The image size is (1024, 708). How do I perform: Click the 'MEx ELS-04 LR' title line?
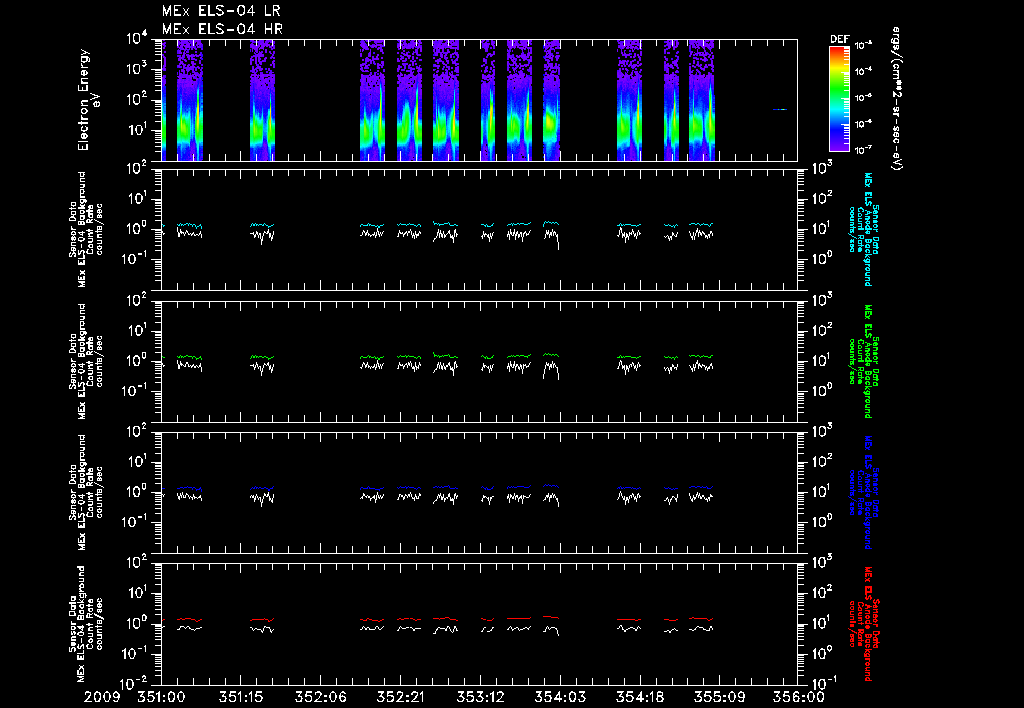[x=221, y=11]
